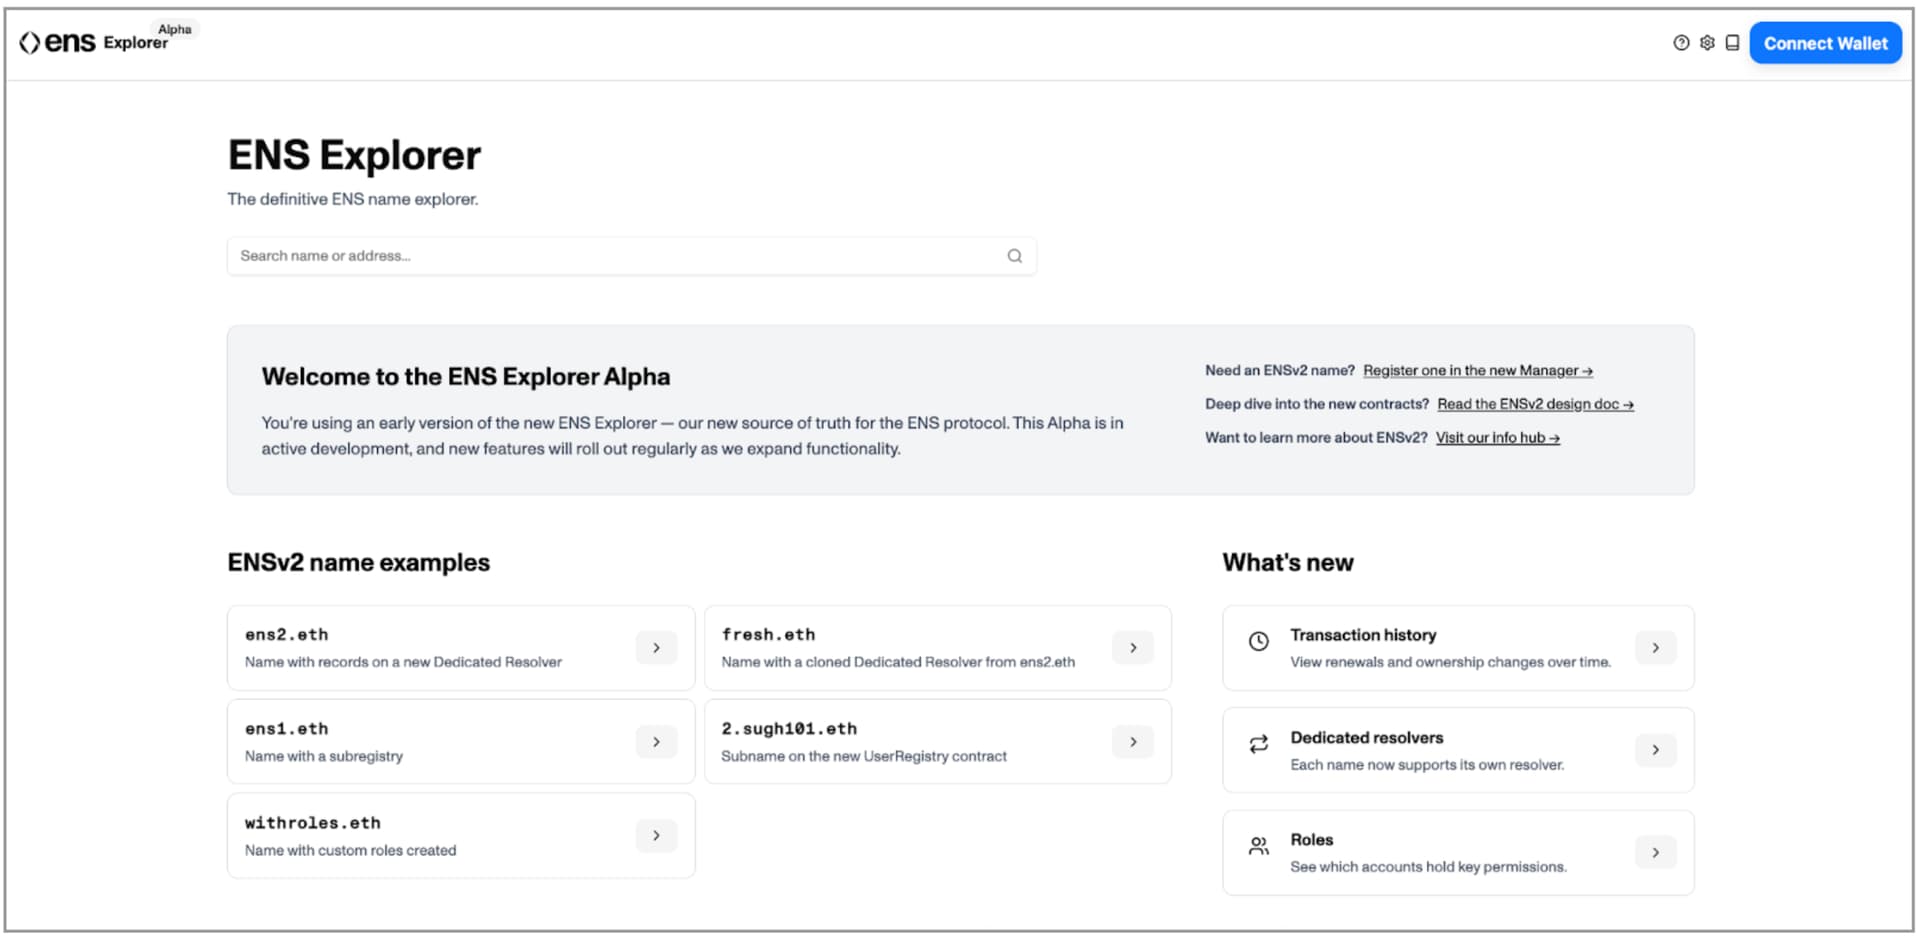Click the Transaction history clock icon
Image resolution: width=1920 pixels, height=937 pixels.
[1258, 642]
